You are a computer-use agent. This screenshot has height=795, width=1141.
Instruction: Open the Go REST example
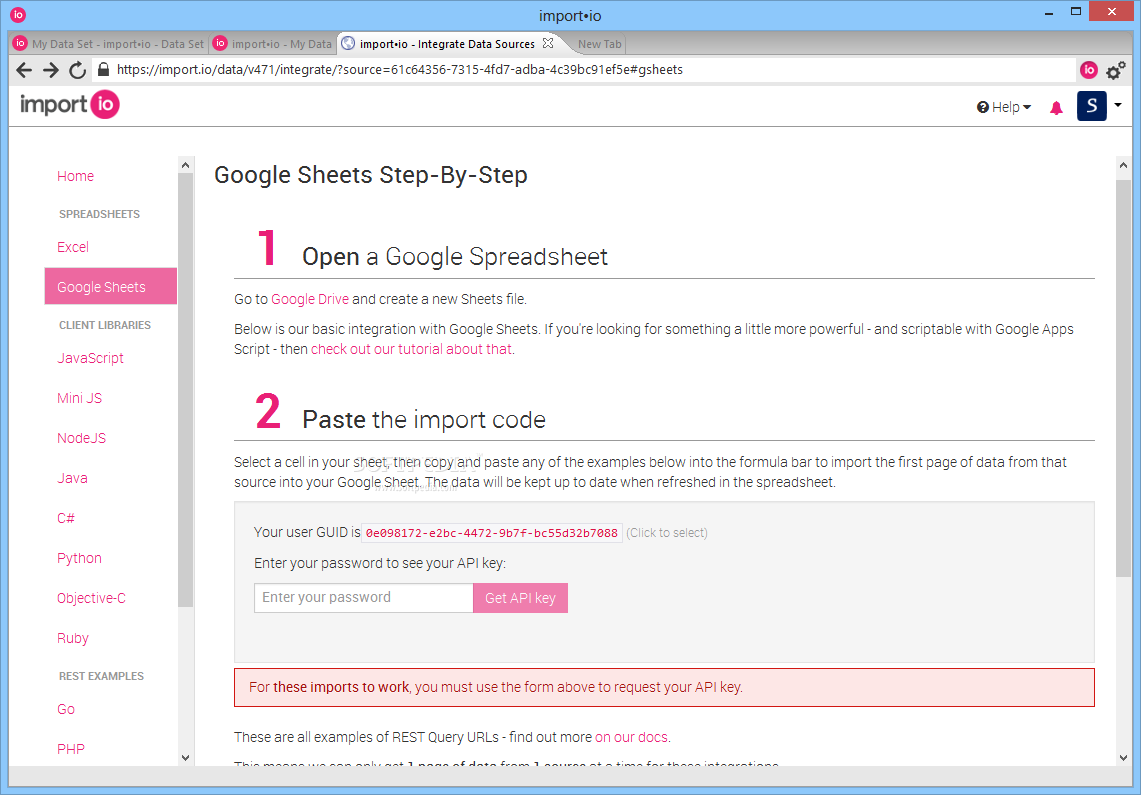(65, 709)
